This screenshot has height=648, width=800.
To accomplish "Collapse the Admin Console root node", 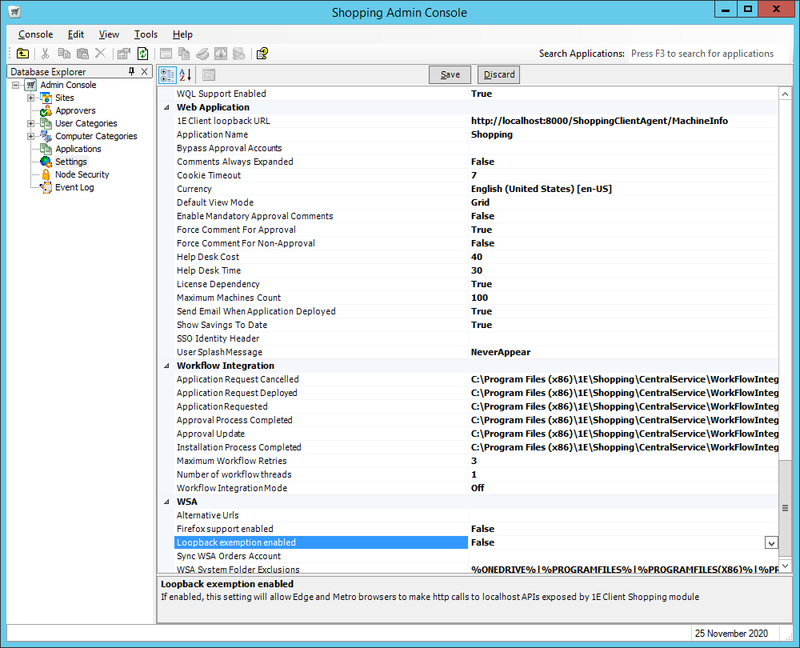I will [x=16, y=85].
